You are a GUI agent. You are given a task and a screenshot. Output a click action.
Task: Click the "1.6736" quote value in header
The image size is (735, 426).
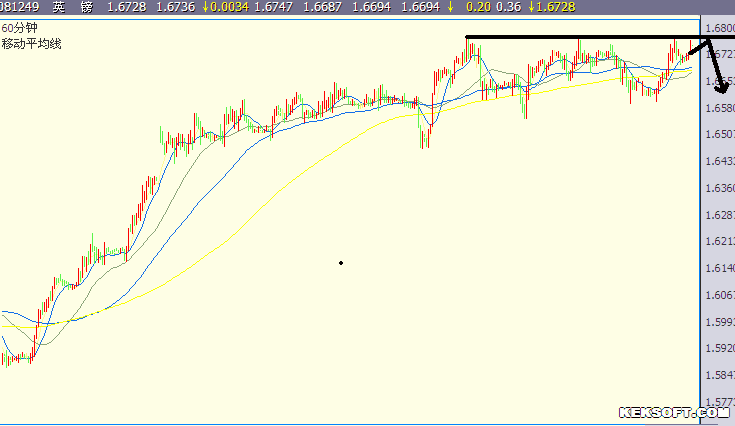click(175, 7)
